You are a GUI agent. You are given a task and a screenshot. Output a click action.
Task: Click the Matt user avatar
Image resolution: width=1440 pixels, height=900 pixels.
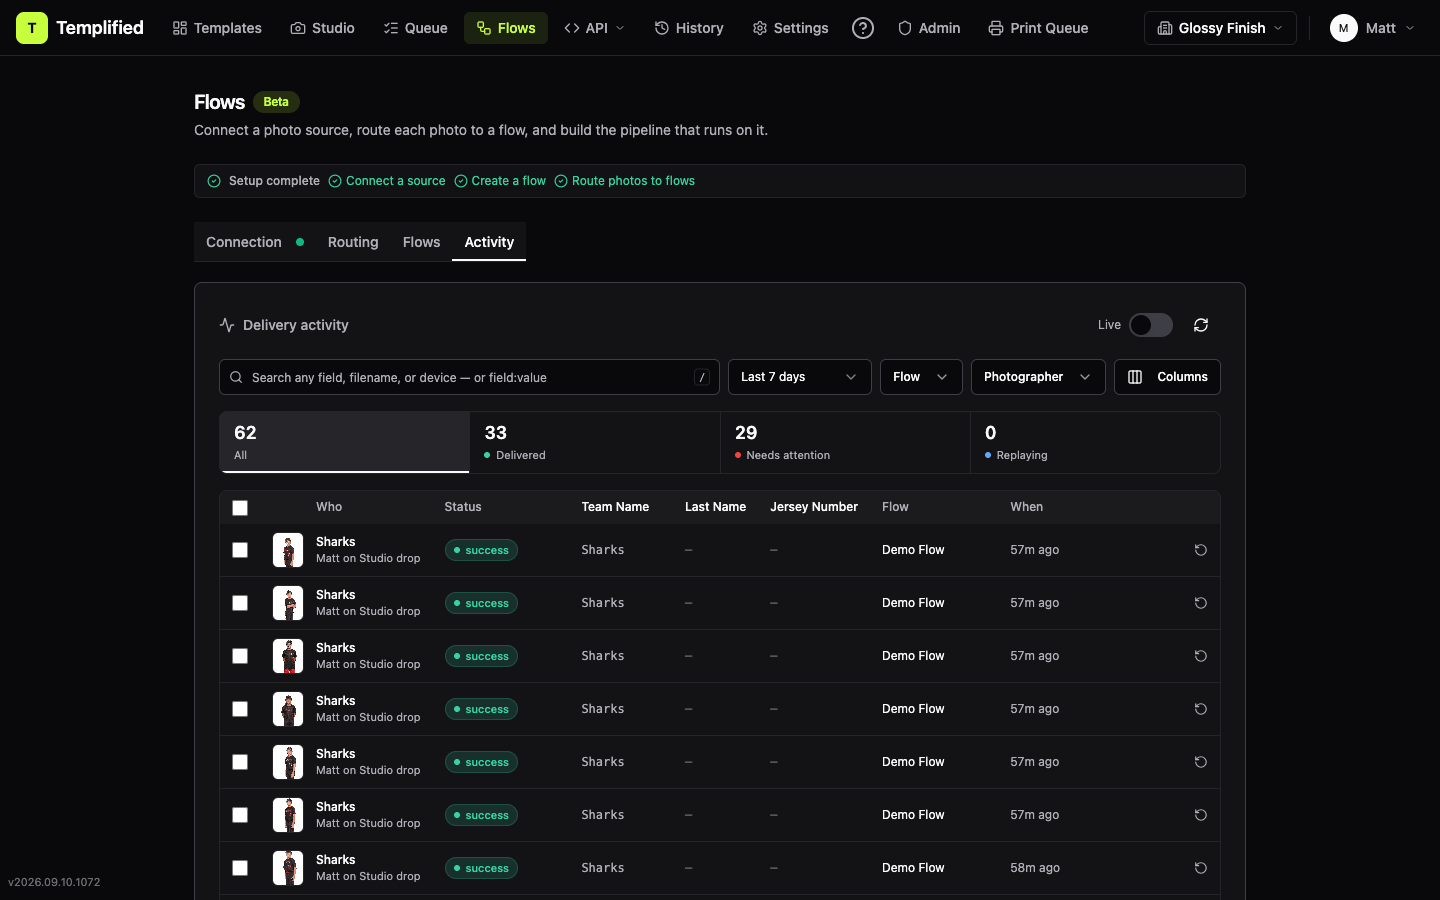(1343, 28)
